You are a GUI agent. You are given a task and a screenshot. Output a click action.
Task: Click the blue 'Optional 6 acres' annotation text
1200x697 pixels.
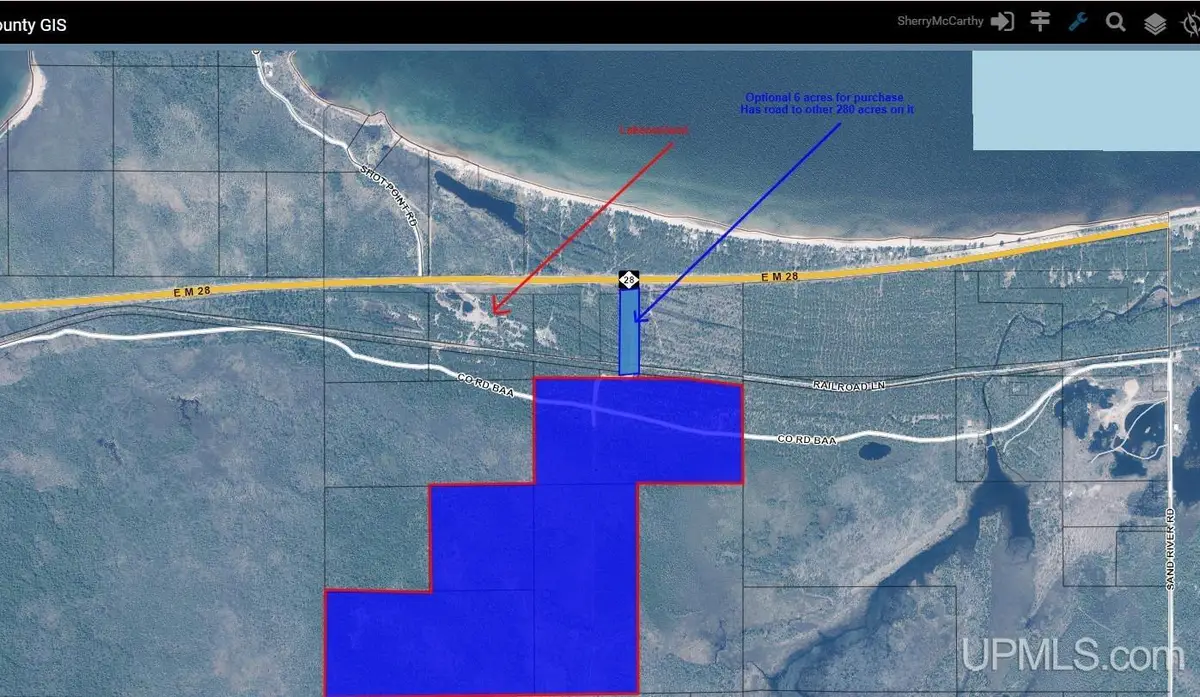[827, 103]
